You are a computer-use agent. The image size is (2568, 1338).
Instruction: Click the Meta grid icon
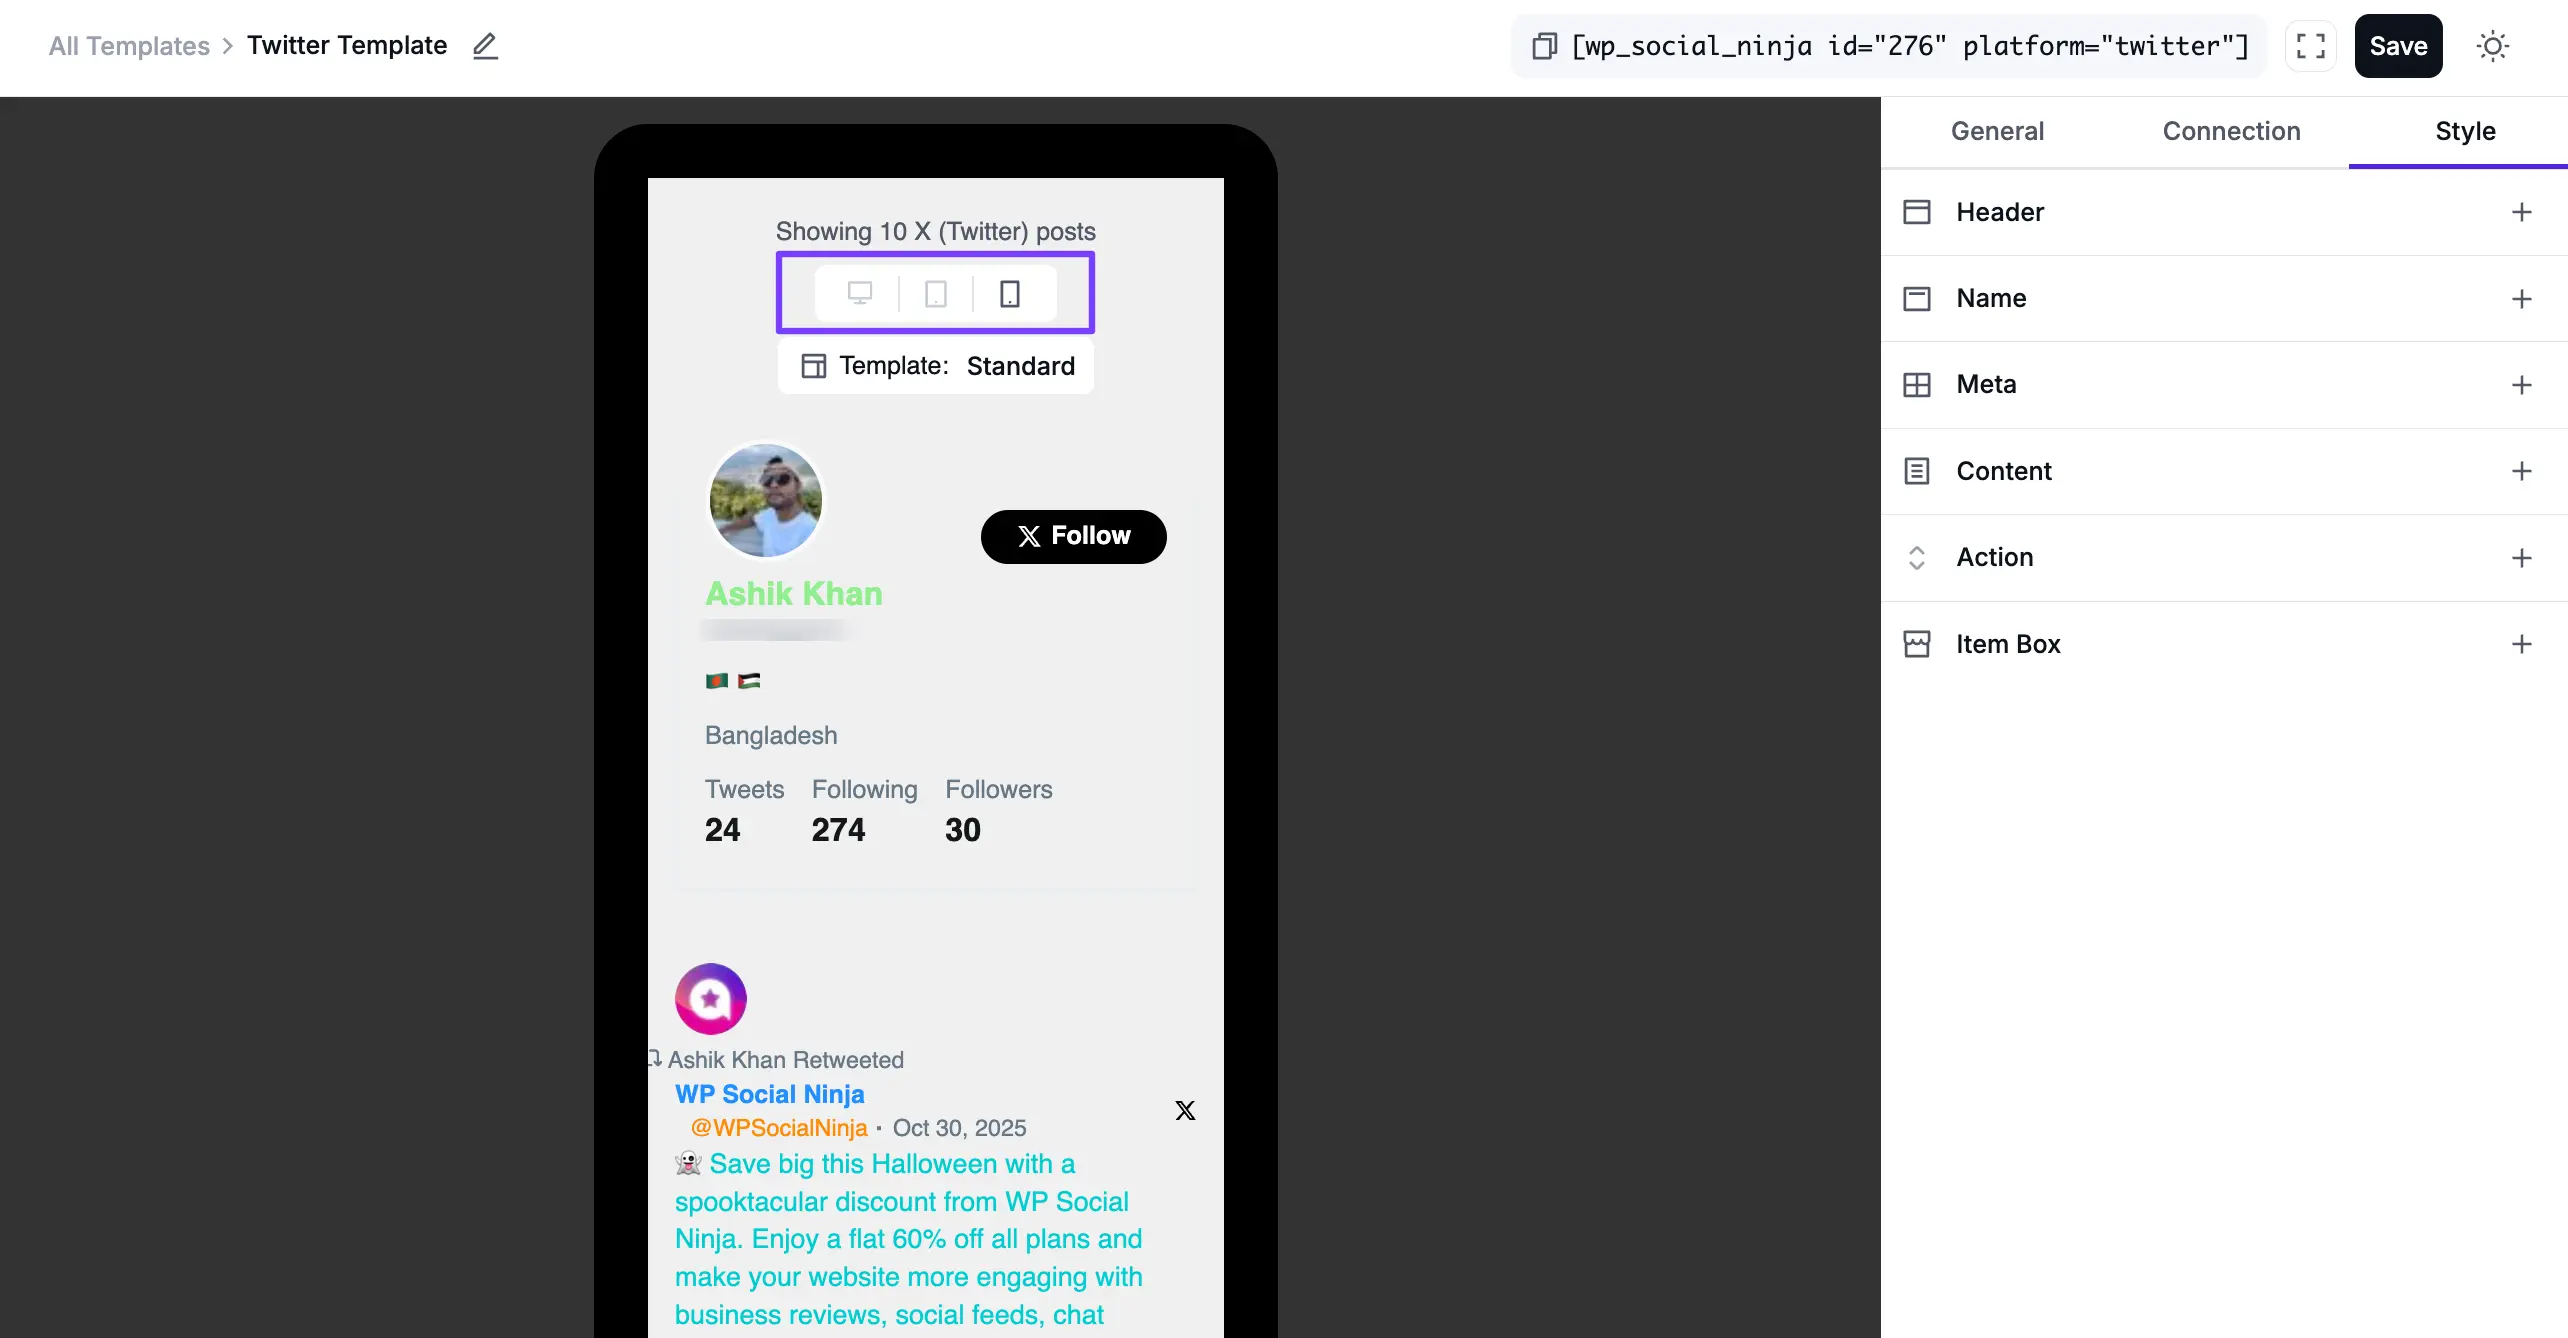tap(1916, 385)
